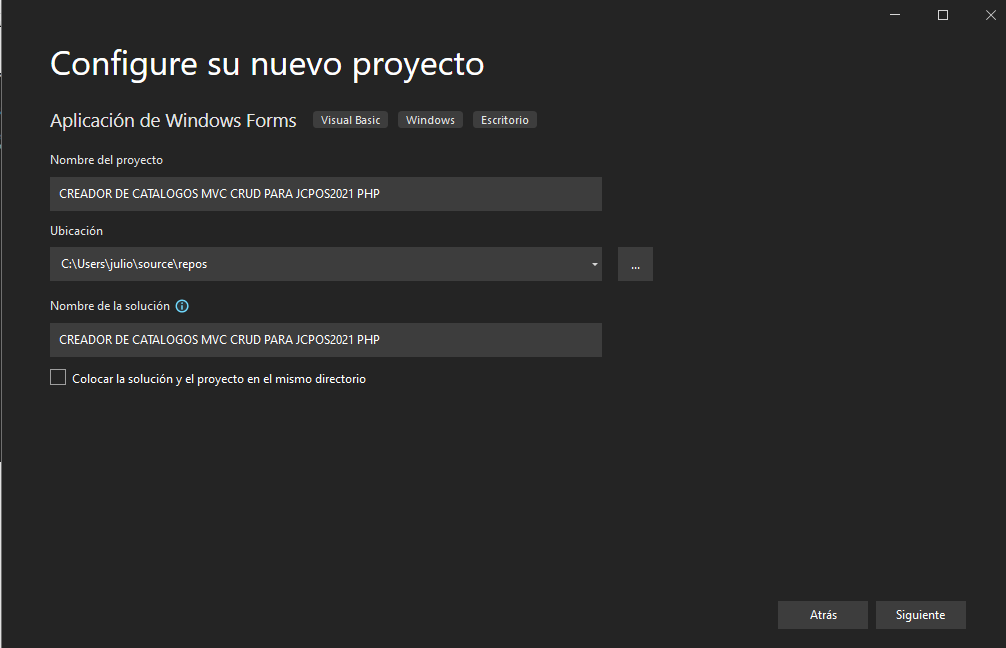Click the "Configure su nuevo proyecto" heading
Image resolution: width=1006 pixels, height=648 pixels.
(x=267, y=64)
